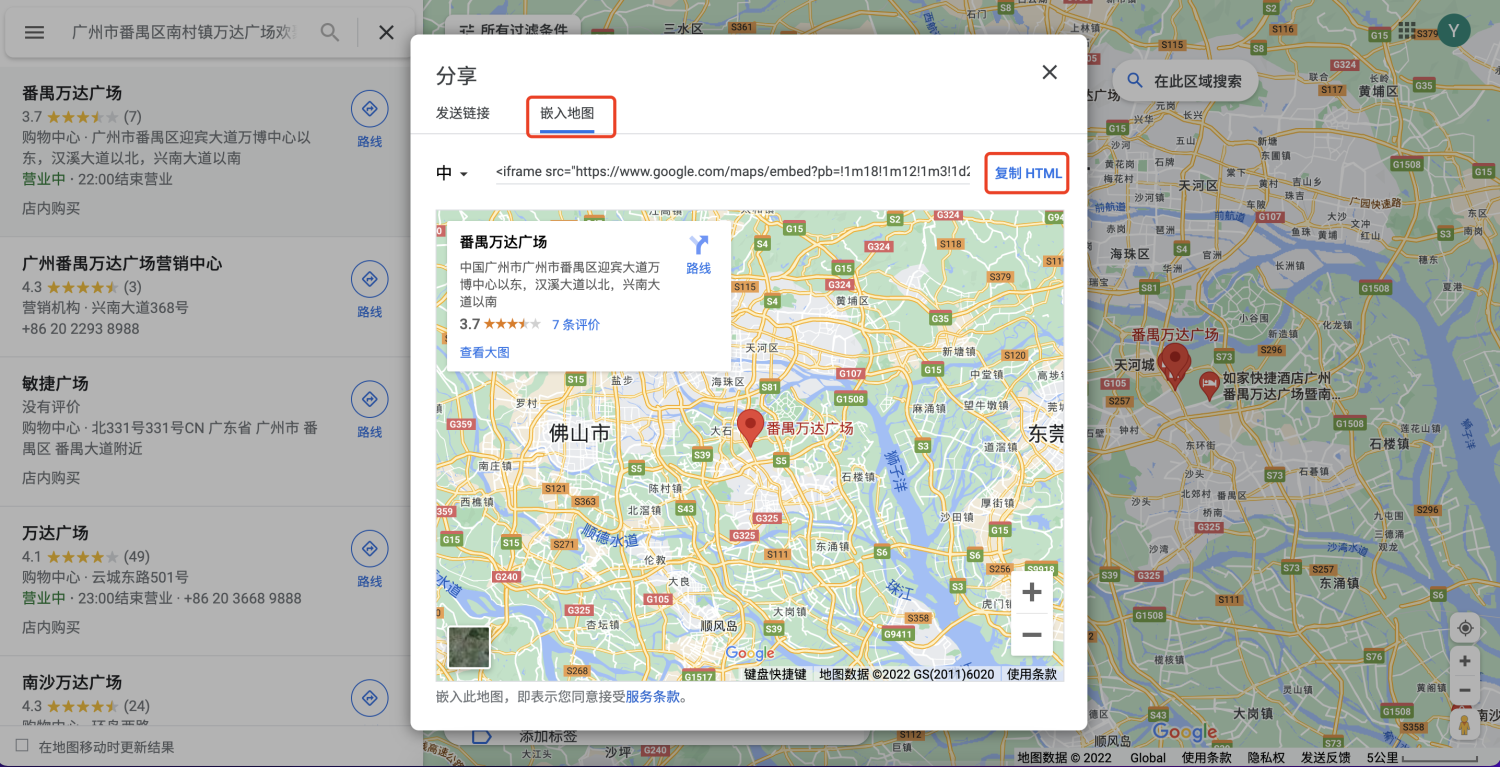The width and height of the screenshot is (1500, 767).
Task: Select the 广州番禺万达广场营销中心 result title
Action: point(122,264)
